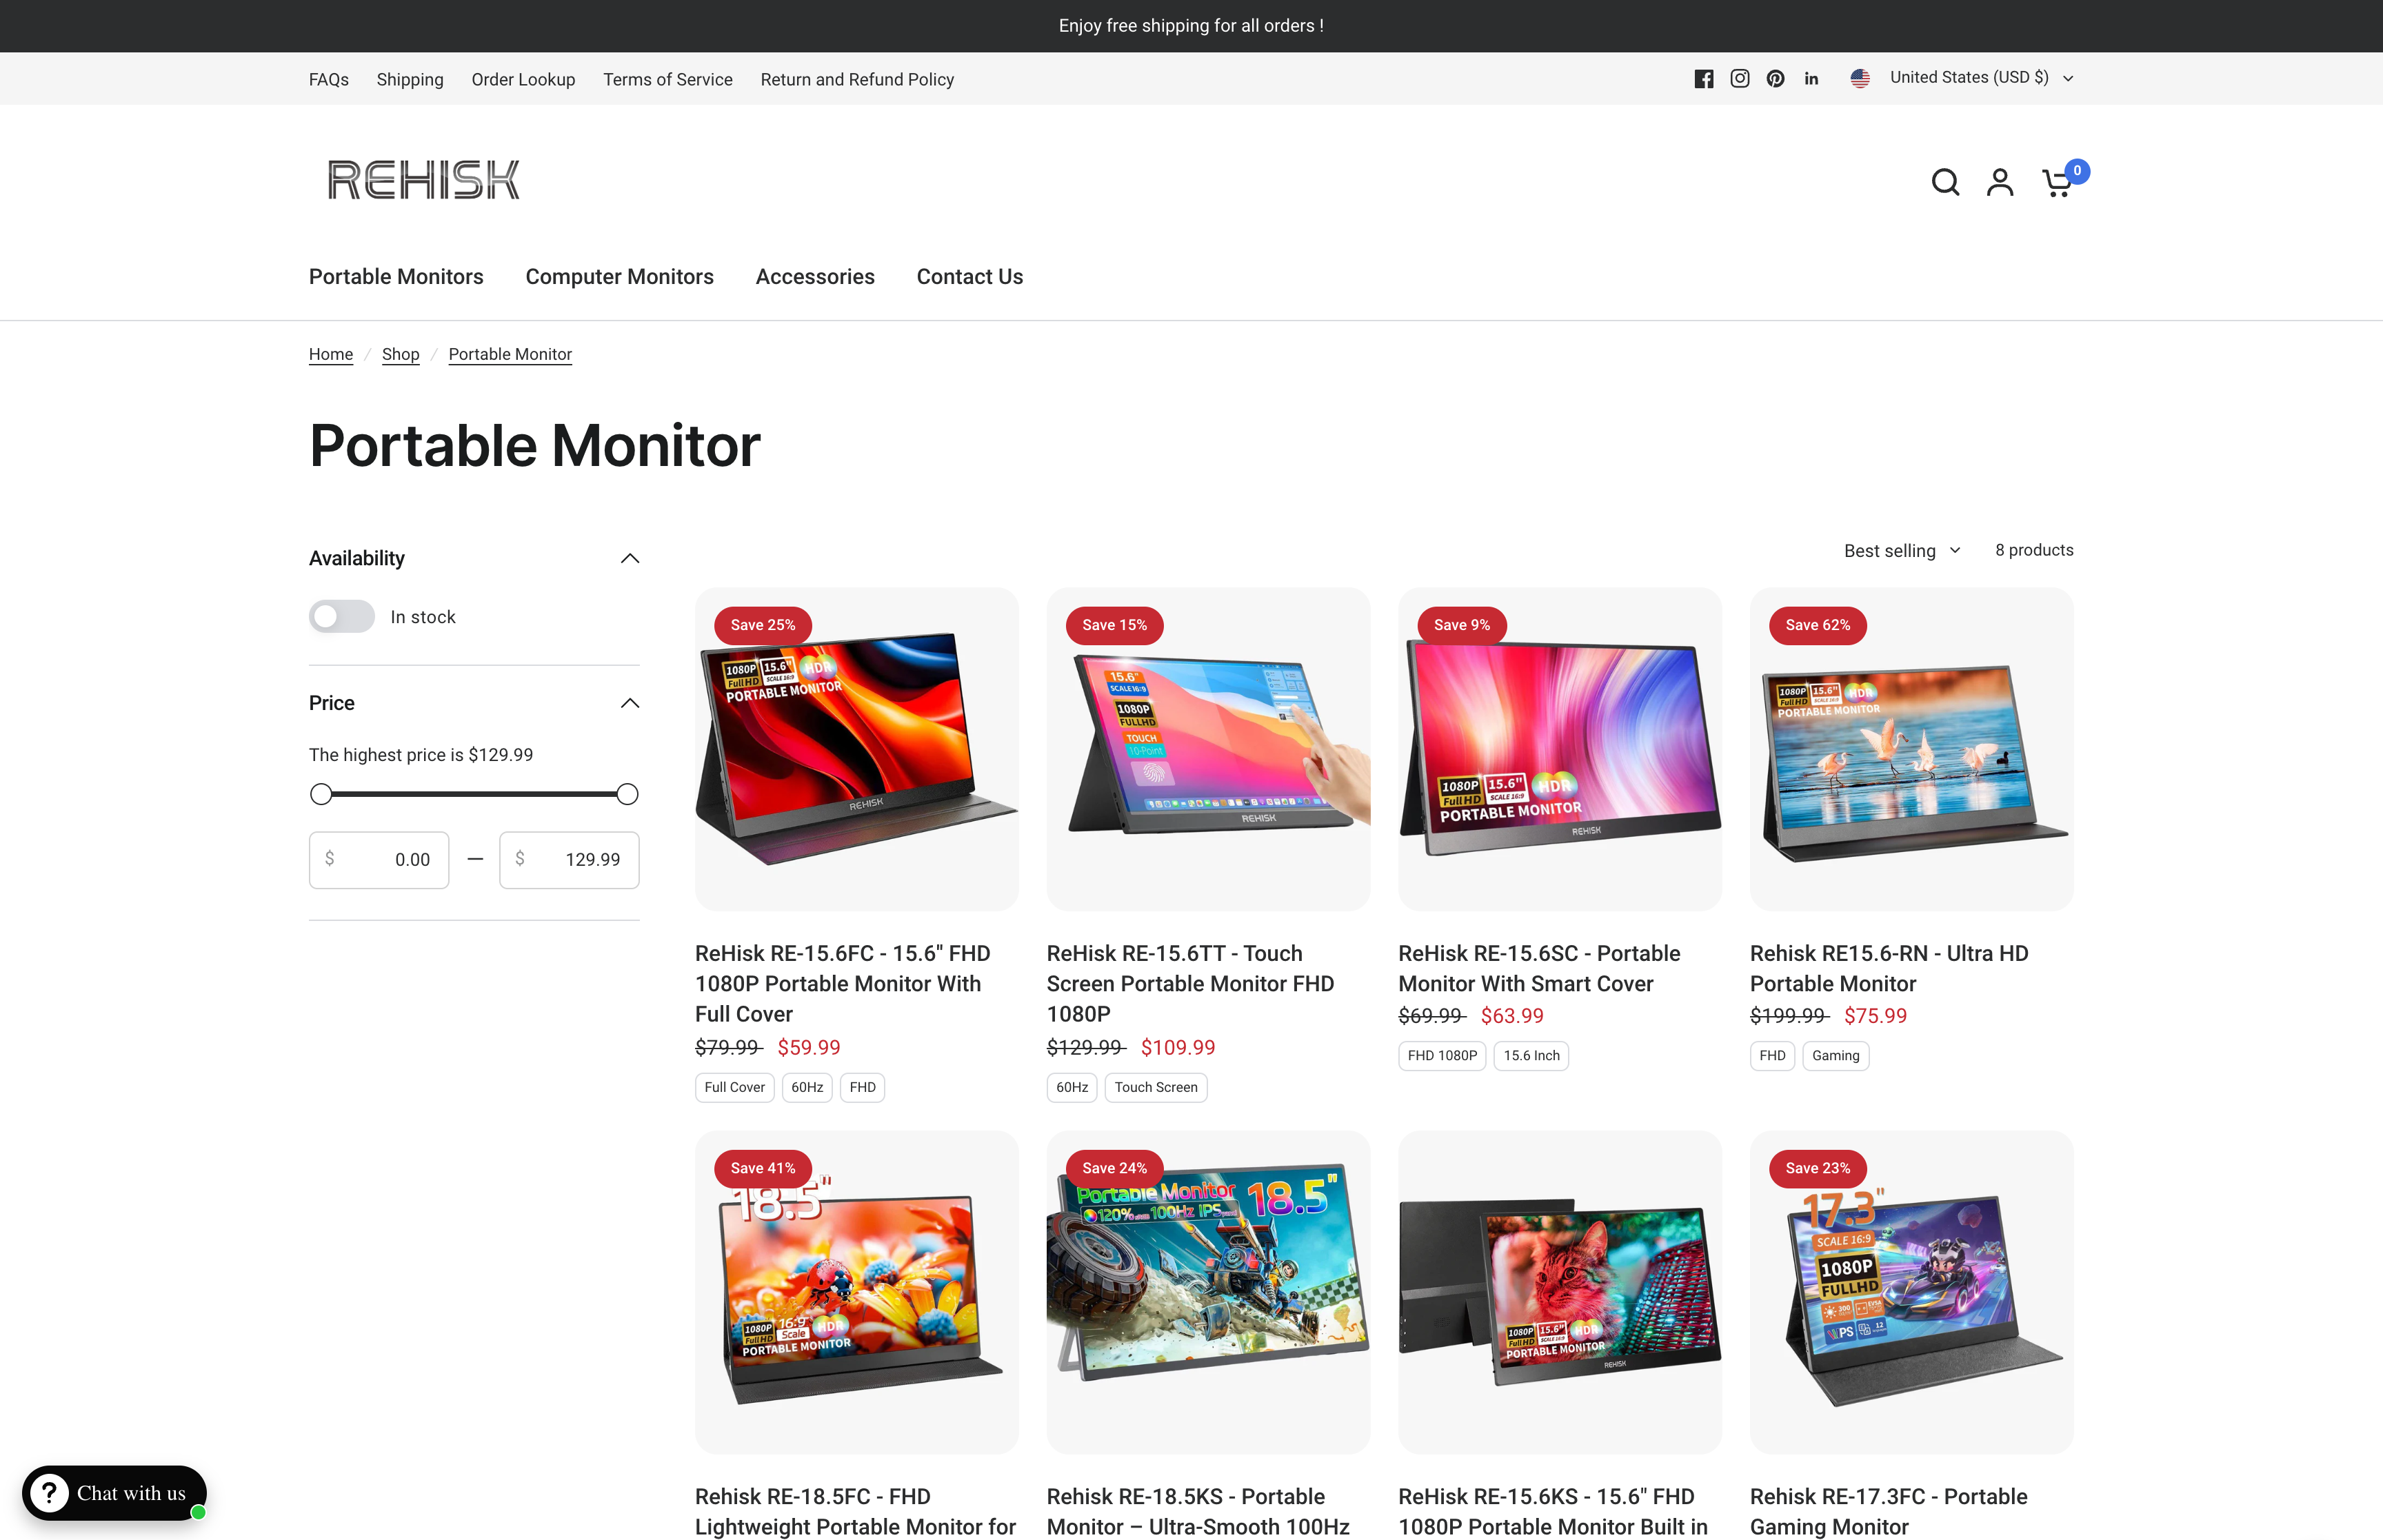Visit the Instagram social icon
Viewport: 2383px width, 1540px height.
point(1740,79)
